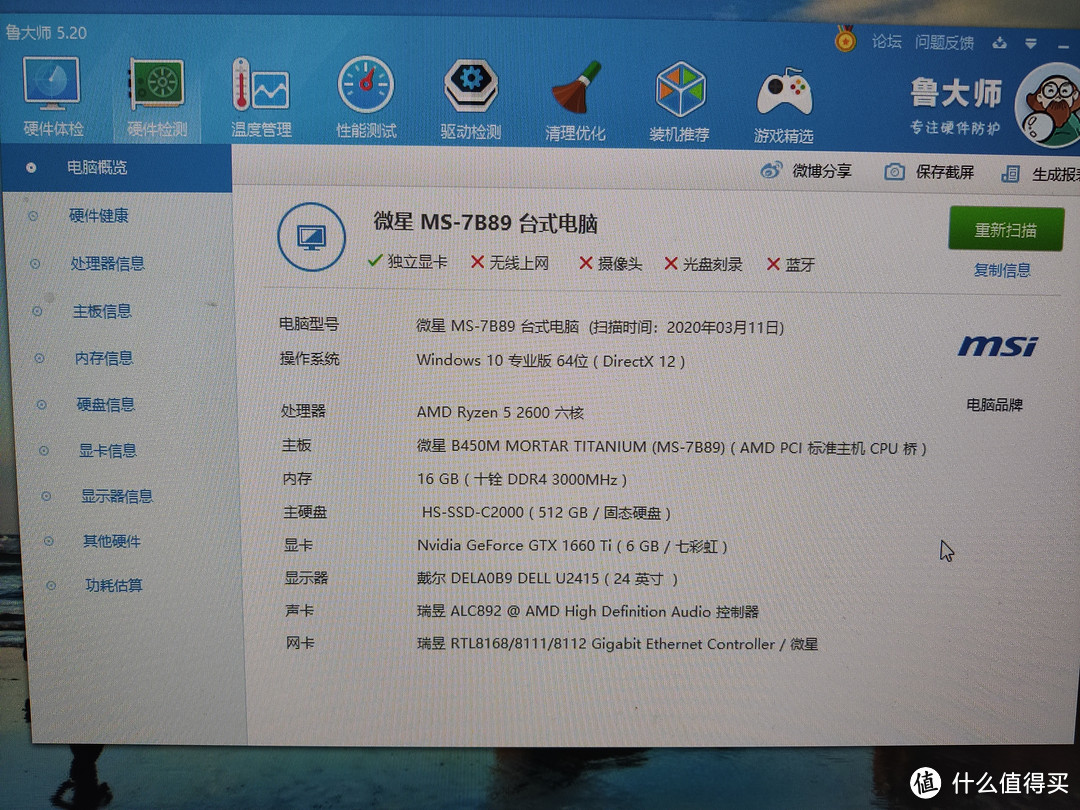Open 功耗估算 in the sidebar
Image resolution: width=1080 pixels, height=810 pixels.
(x=114, y=585)
